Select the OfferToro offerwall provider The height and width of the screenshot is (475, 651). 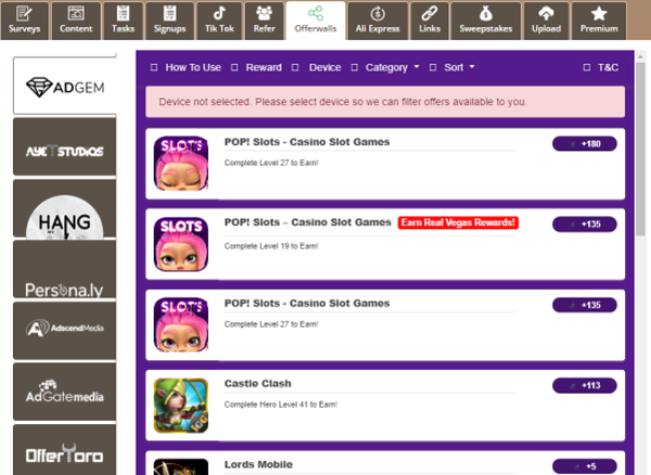(65, 450)
